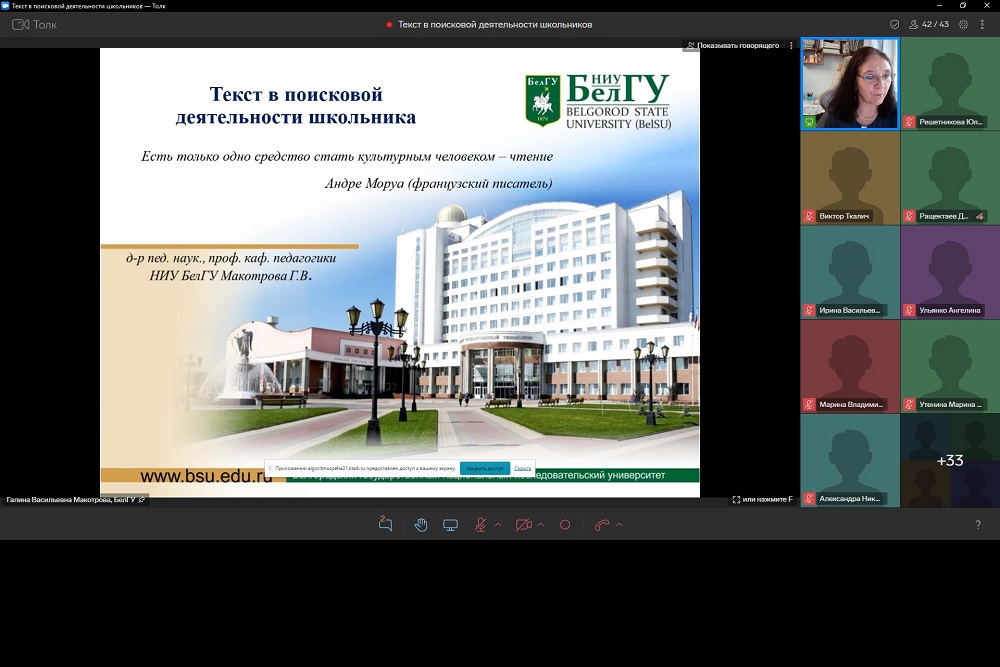Raise your hand in the meeting
This screenshot has width=1000, height=667.
pyautogui.click(x=421, y=525)
